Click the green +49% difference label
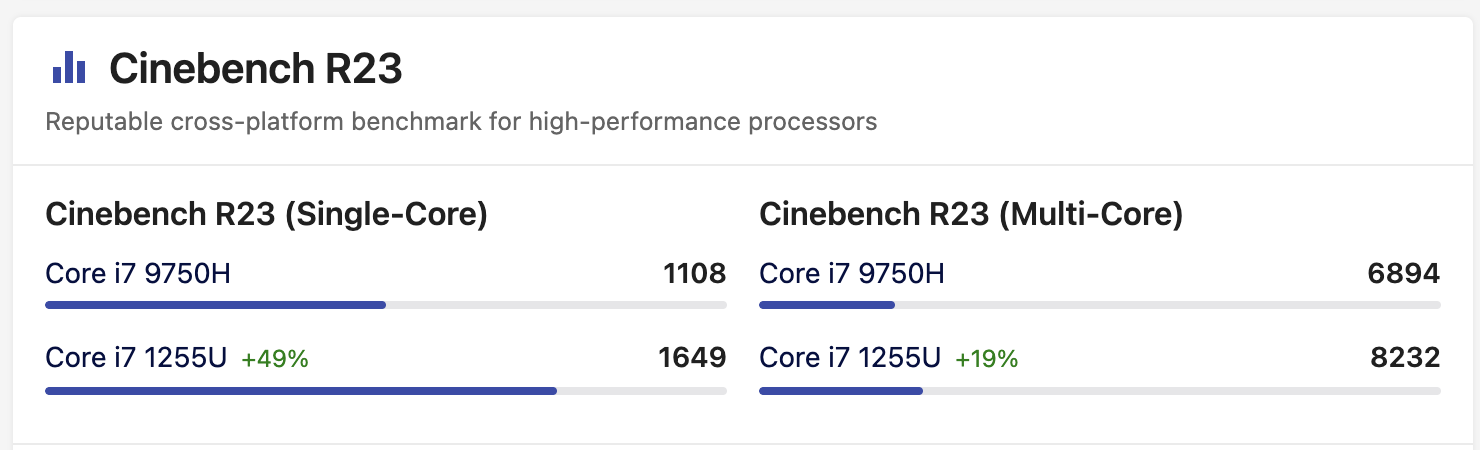This screenshot has height=450, width=1480. [x=275, y=358]
